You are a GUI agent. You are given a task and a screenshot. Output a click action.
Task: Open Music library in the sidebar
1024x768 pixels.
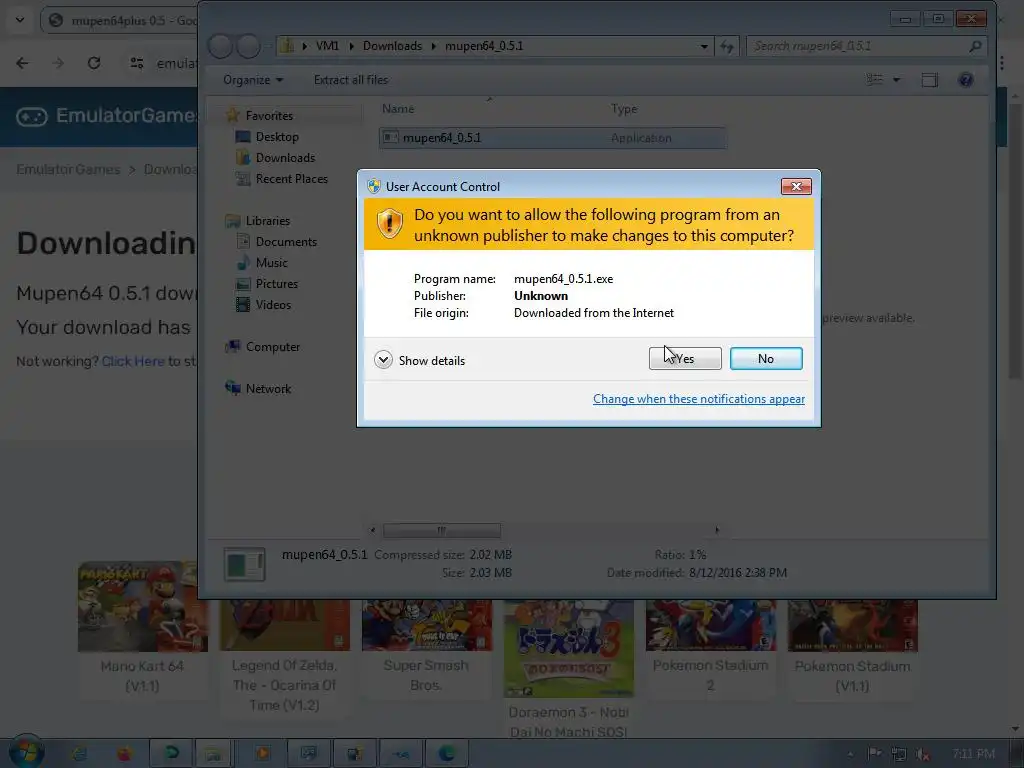pyautogui.click(x=272, y=263)
